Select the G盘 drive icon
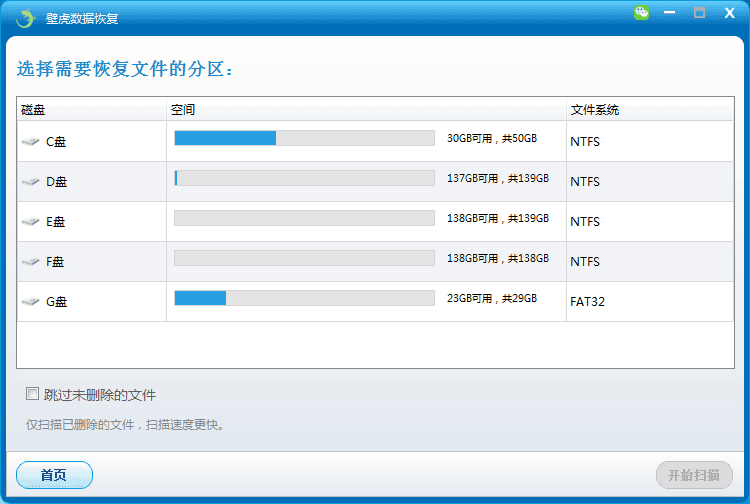 point(31,302)
